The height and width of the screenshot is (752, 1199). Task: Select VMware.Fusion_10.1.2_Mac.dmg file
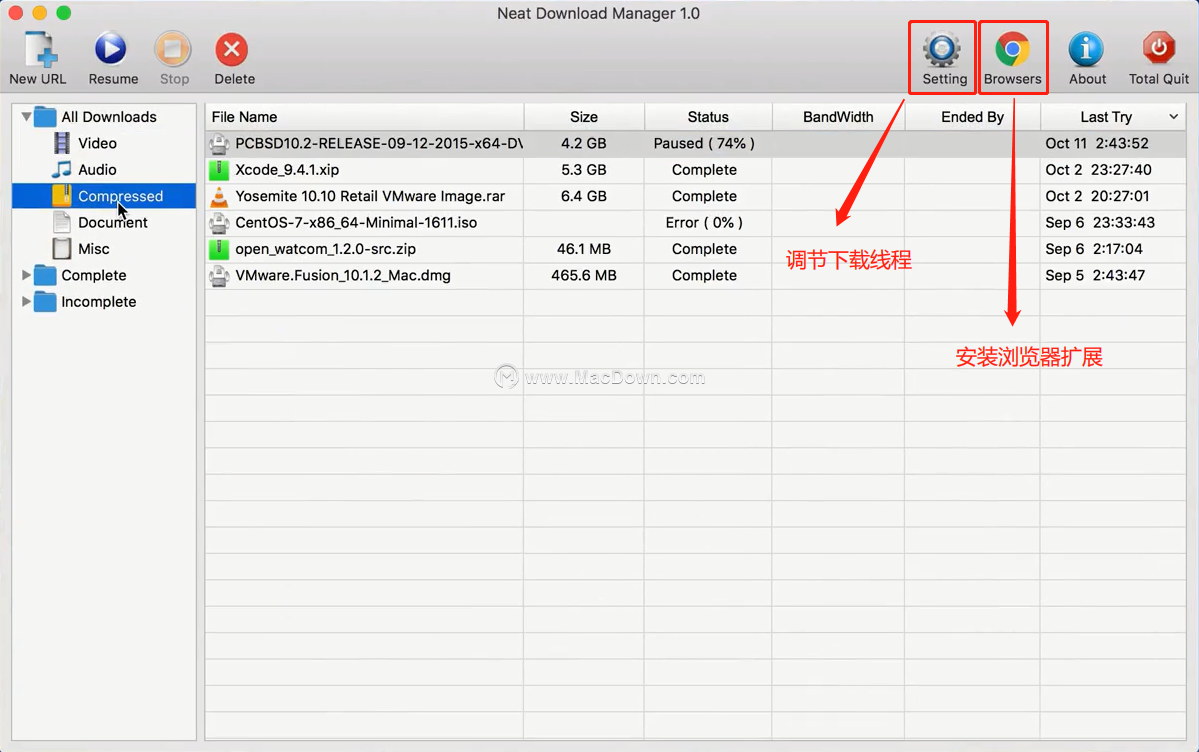pos(343,275)
